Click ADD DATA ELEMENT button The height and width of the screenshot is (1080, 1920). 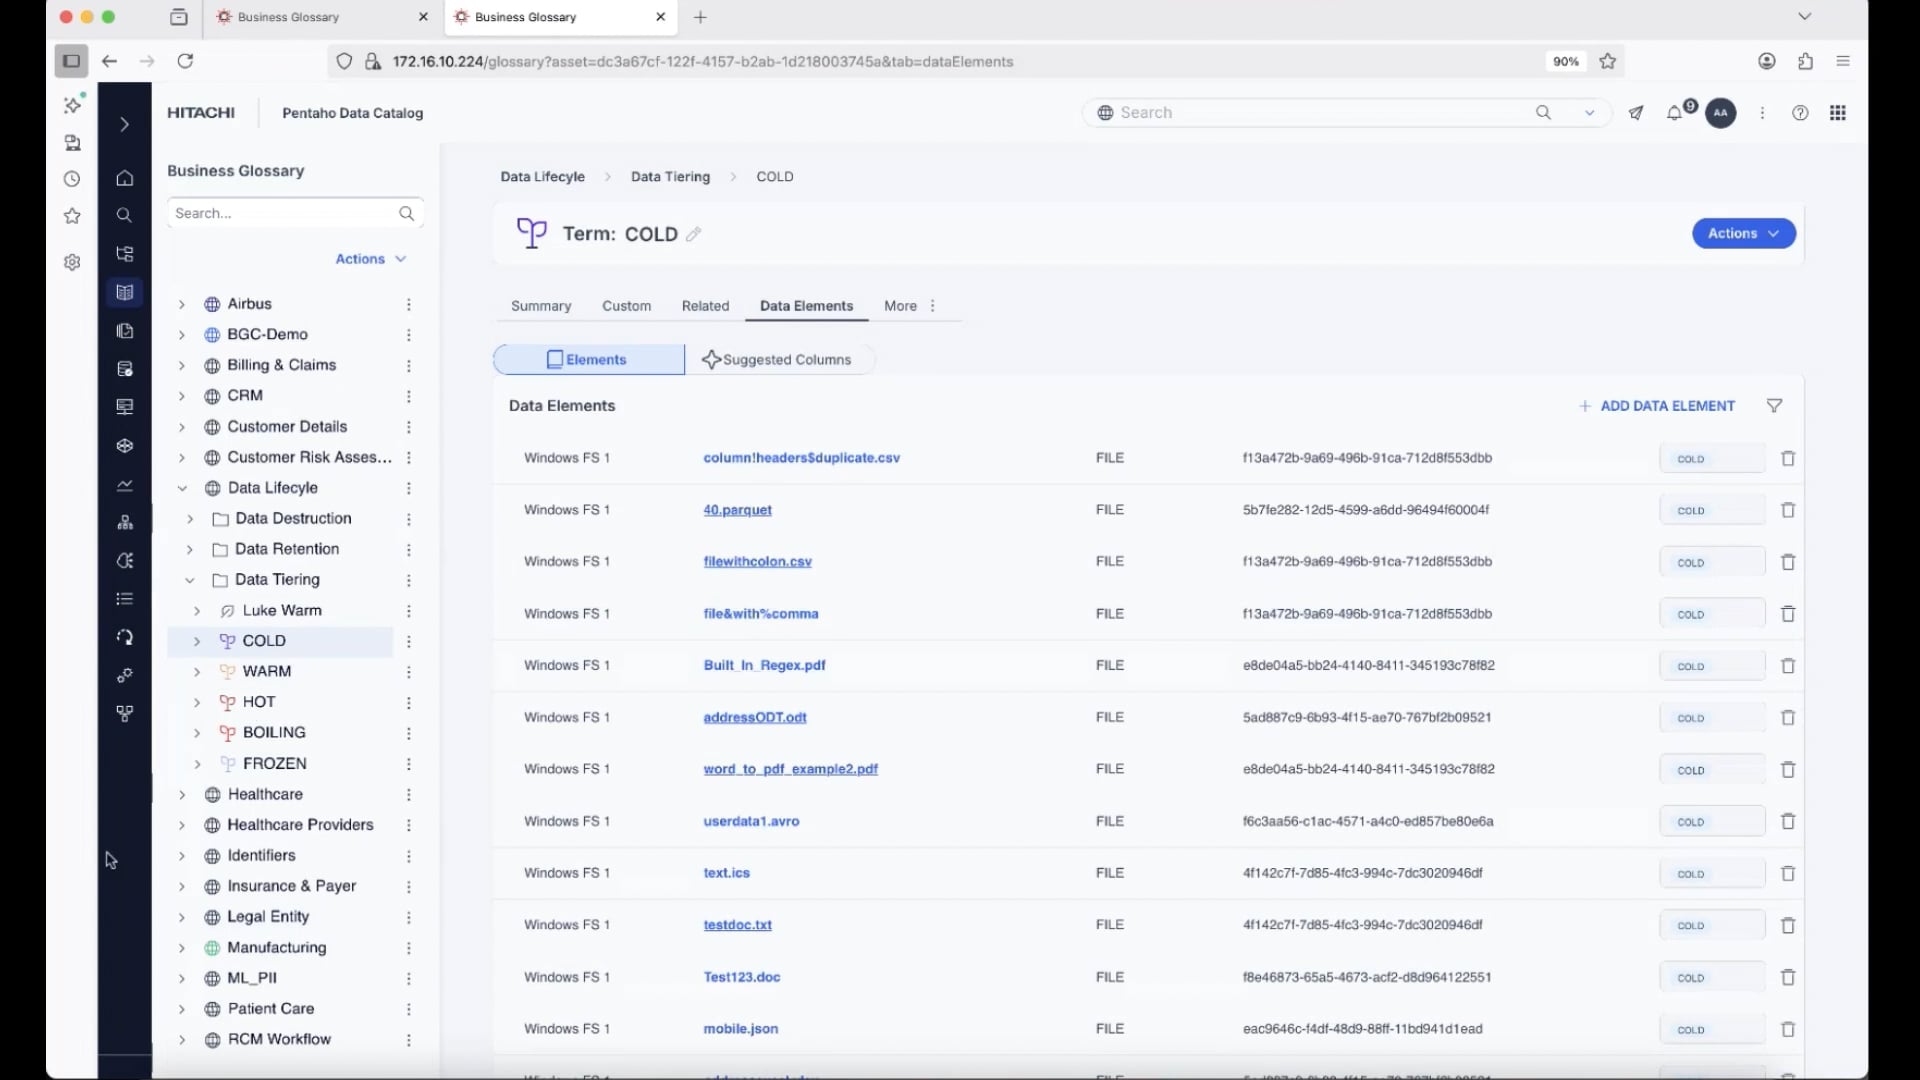[1656, 406]
